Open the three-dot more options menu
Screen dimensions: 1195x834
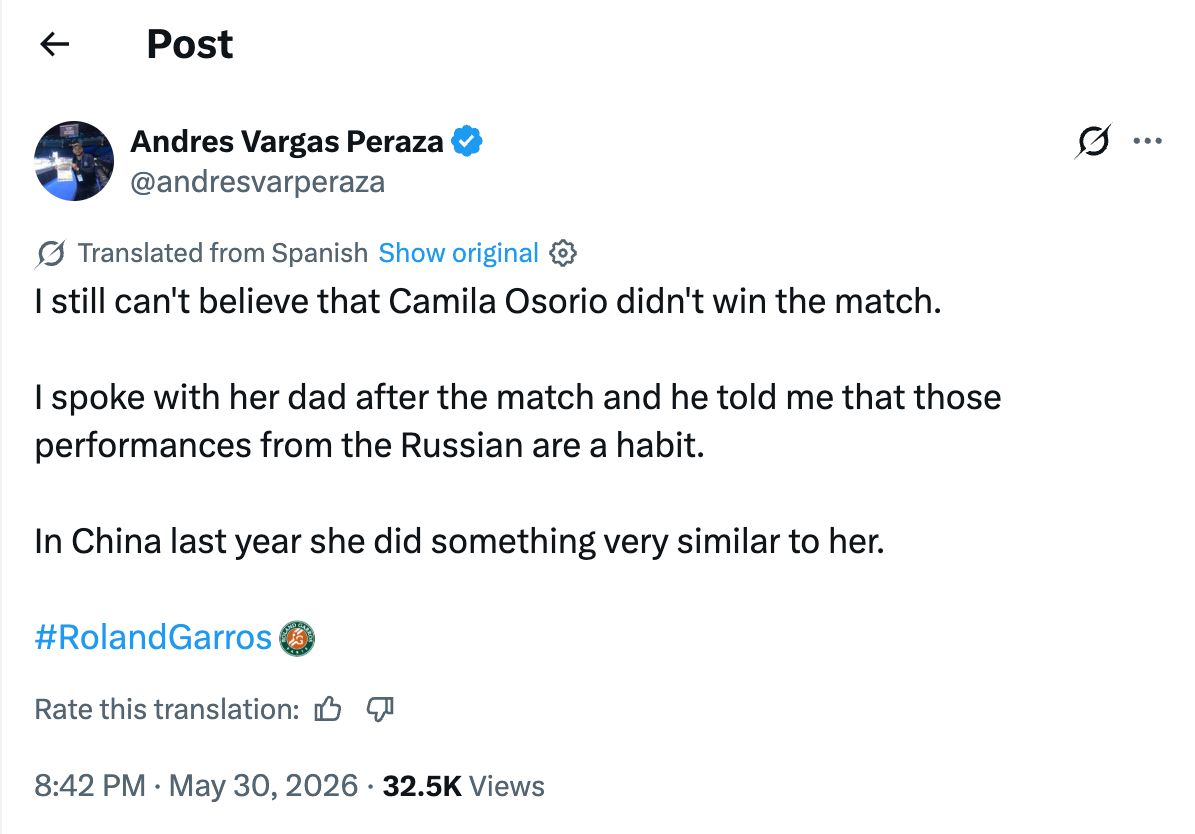pos(1147,141)
